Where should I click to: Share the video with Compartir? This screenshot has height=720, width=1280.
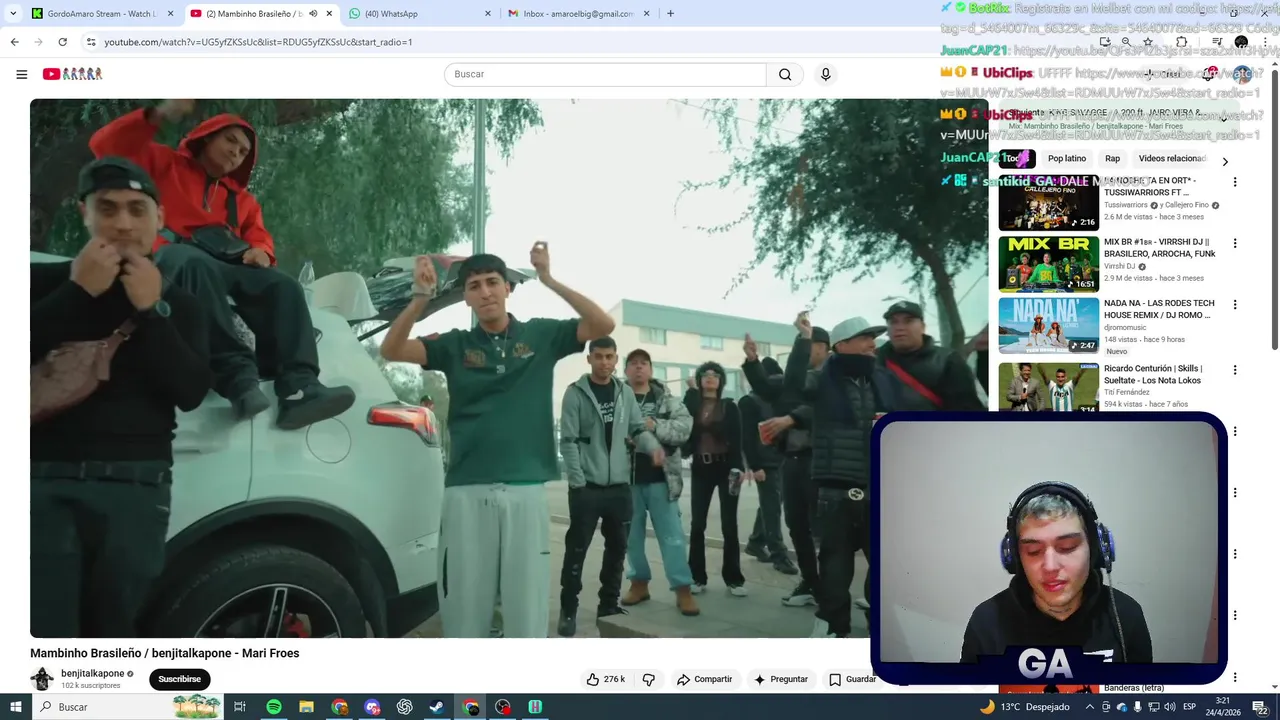coord(705,679)
